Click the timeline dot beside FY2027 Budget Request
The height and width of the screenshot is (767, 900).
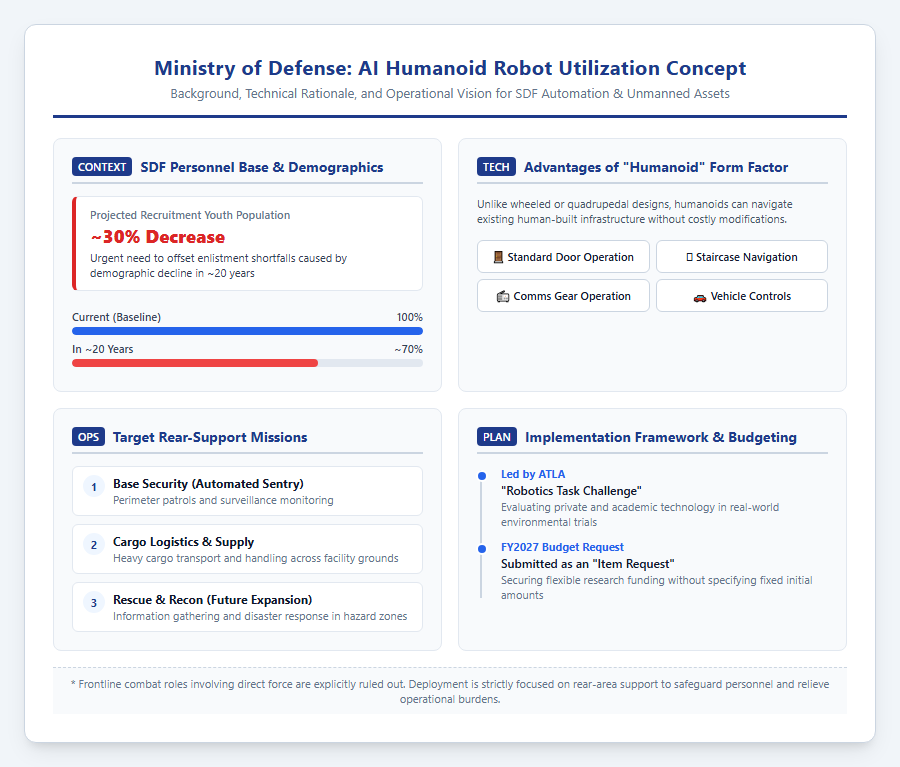482,549
